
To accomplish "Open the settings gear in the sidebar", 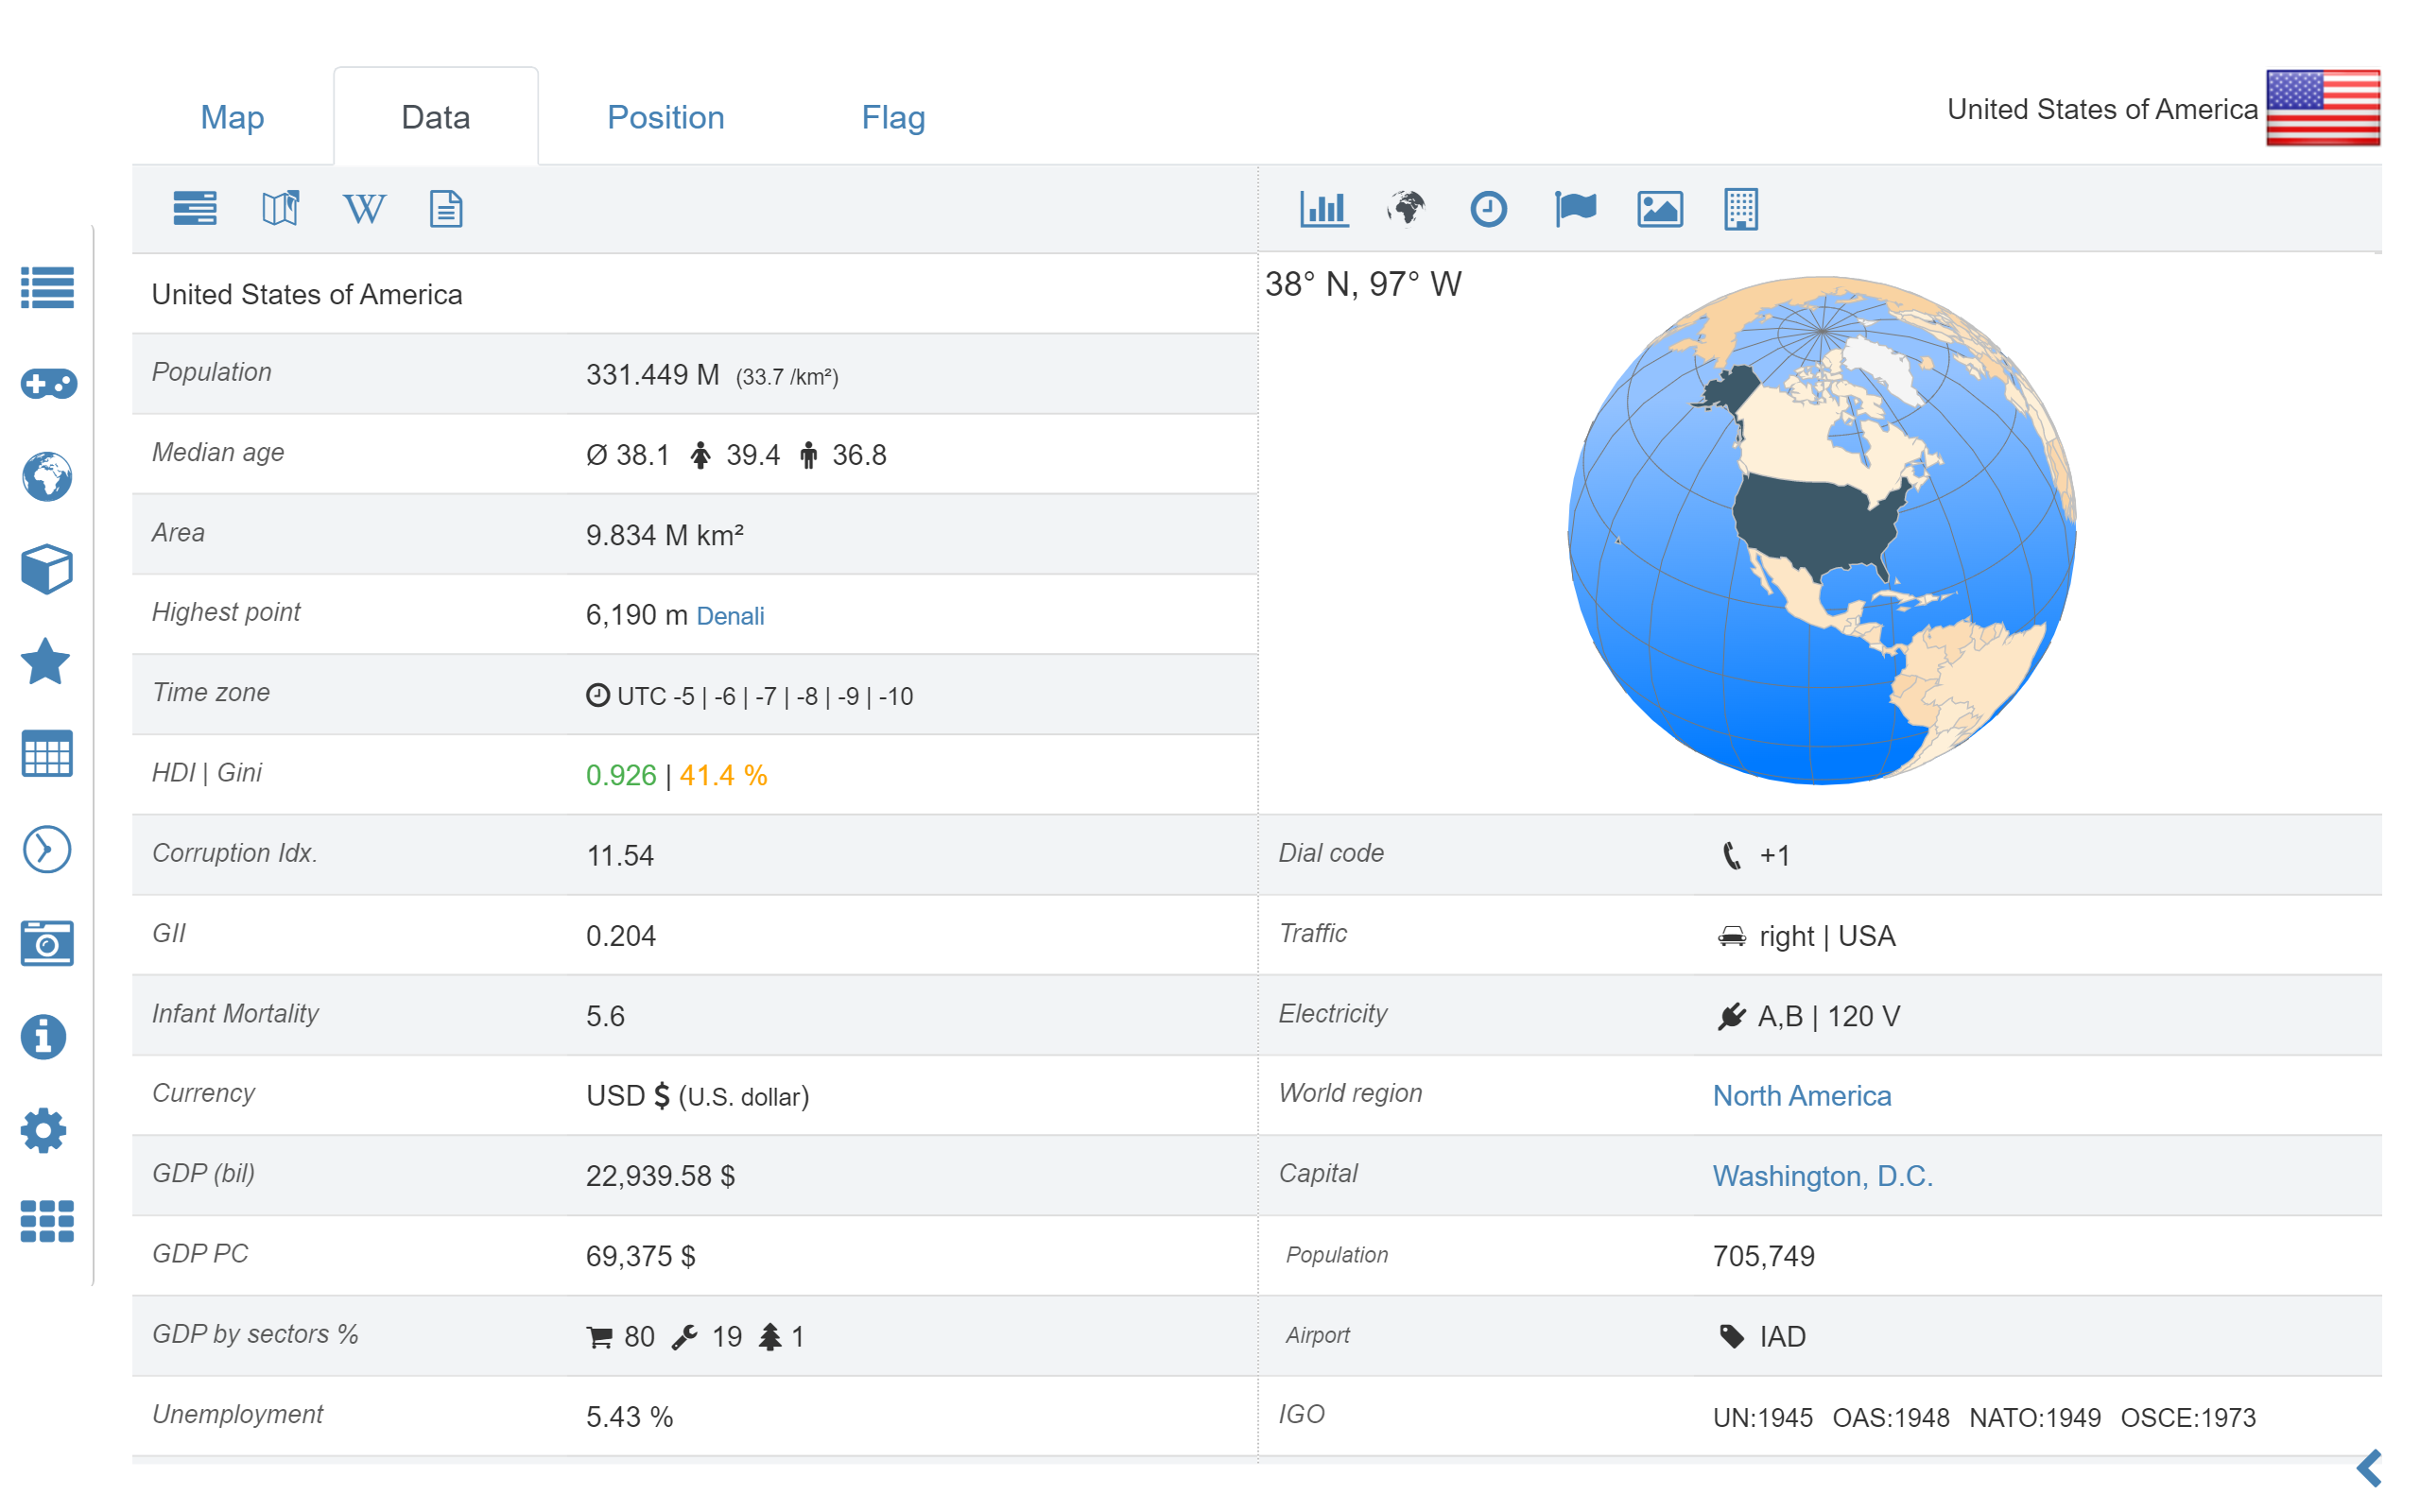I will coord(44,1131).
